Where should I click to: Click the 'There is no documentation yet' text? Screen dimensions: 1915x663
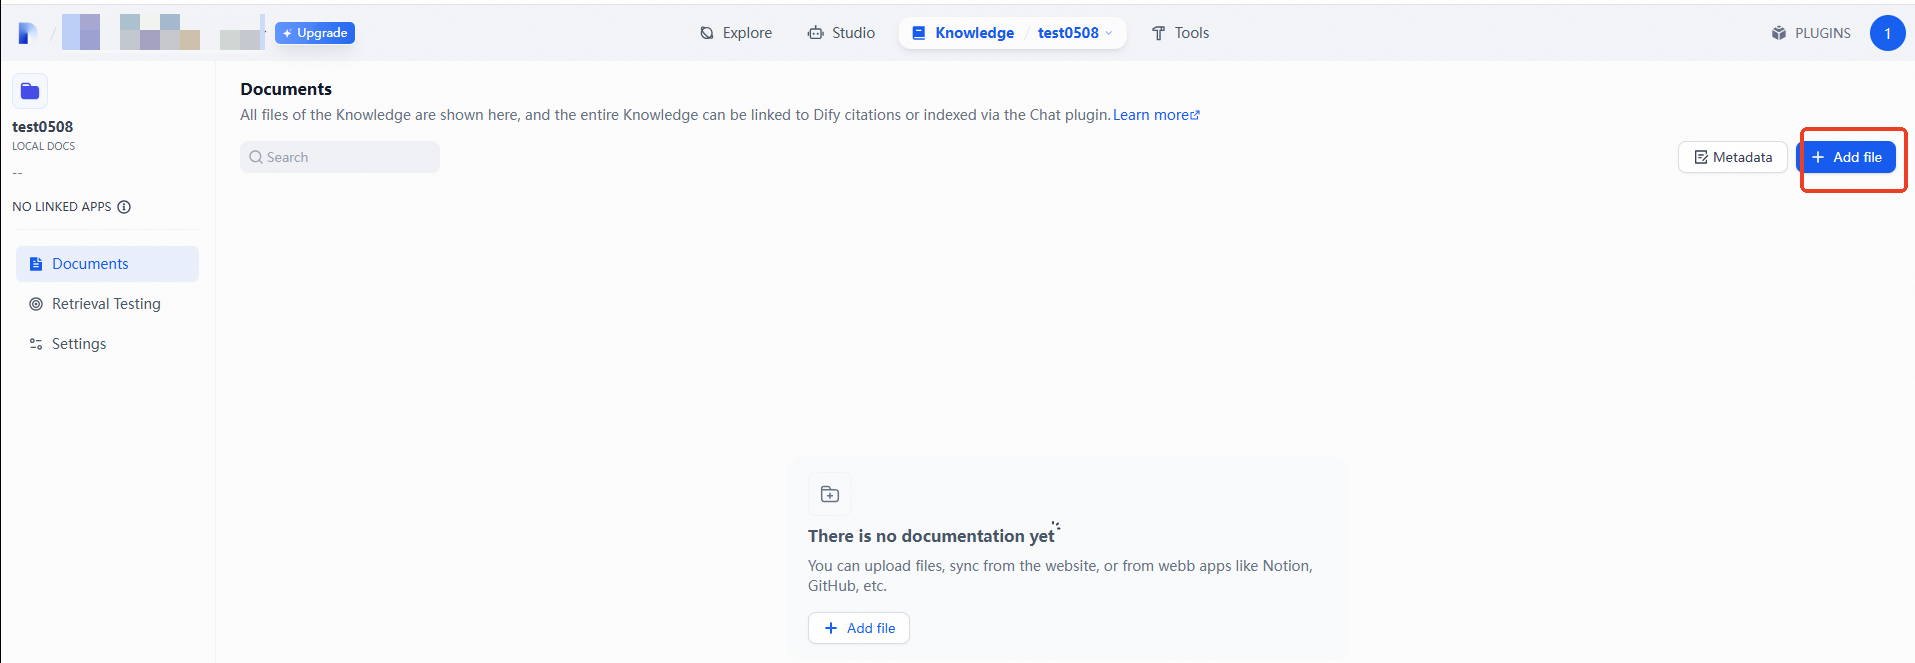931,536
